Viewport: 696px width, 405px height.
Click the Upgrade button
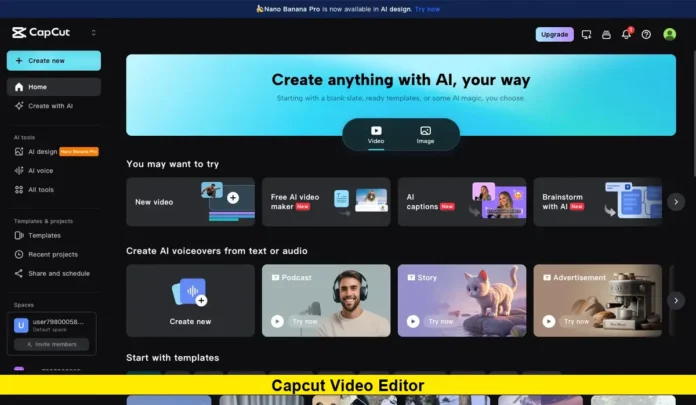(554, 34)
